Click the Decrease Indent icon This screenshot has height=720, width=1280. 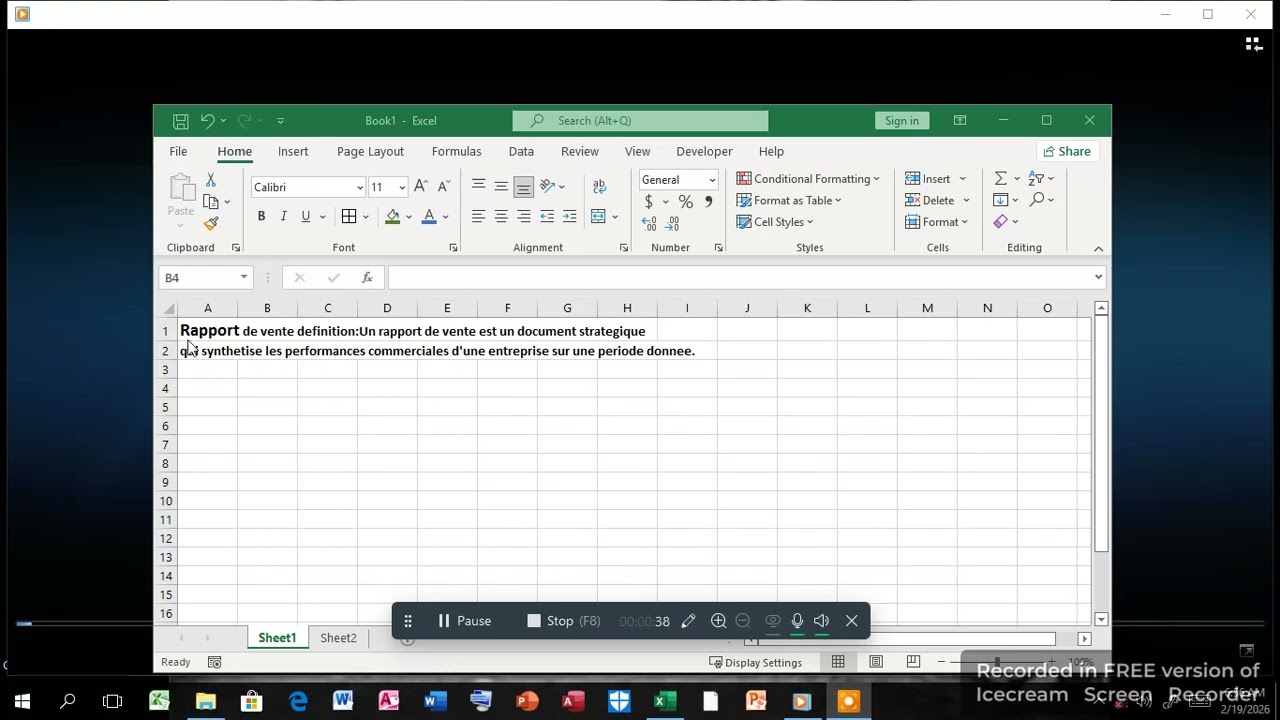pos(547,216)
